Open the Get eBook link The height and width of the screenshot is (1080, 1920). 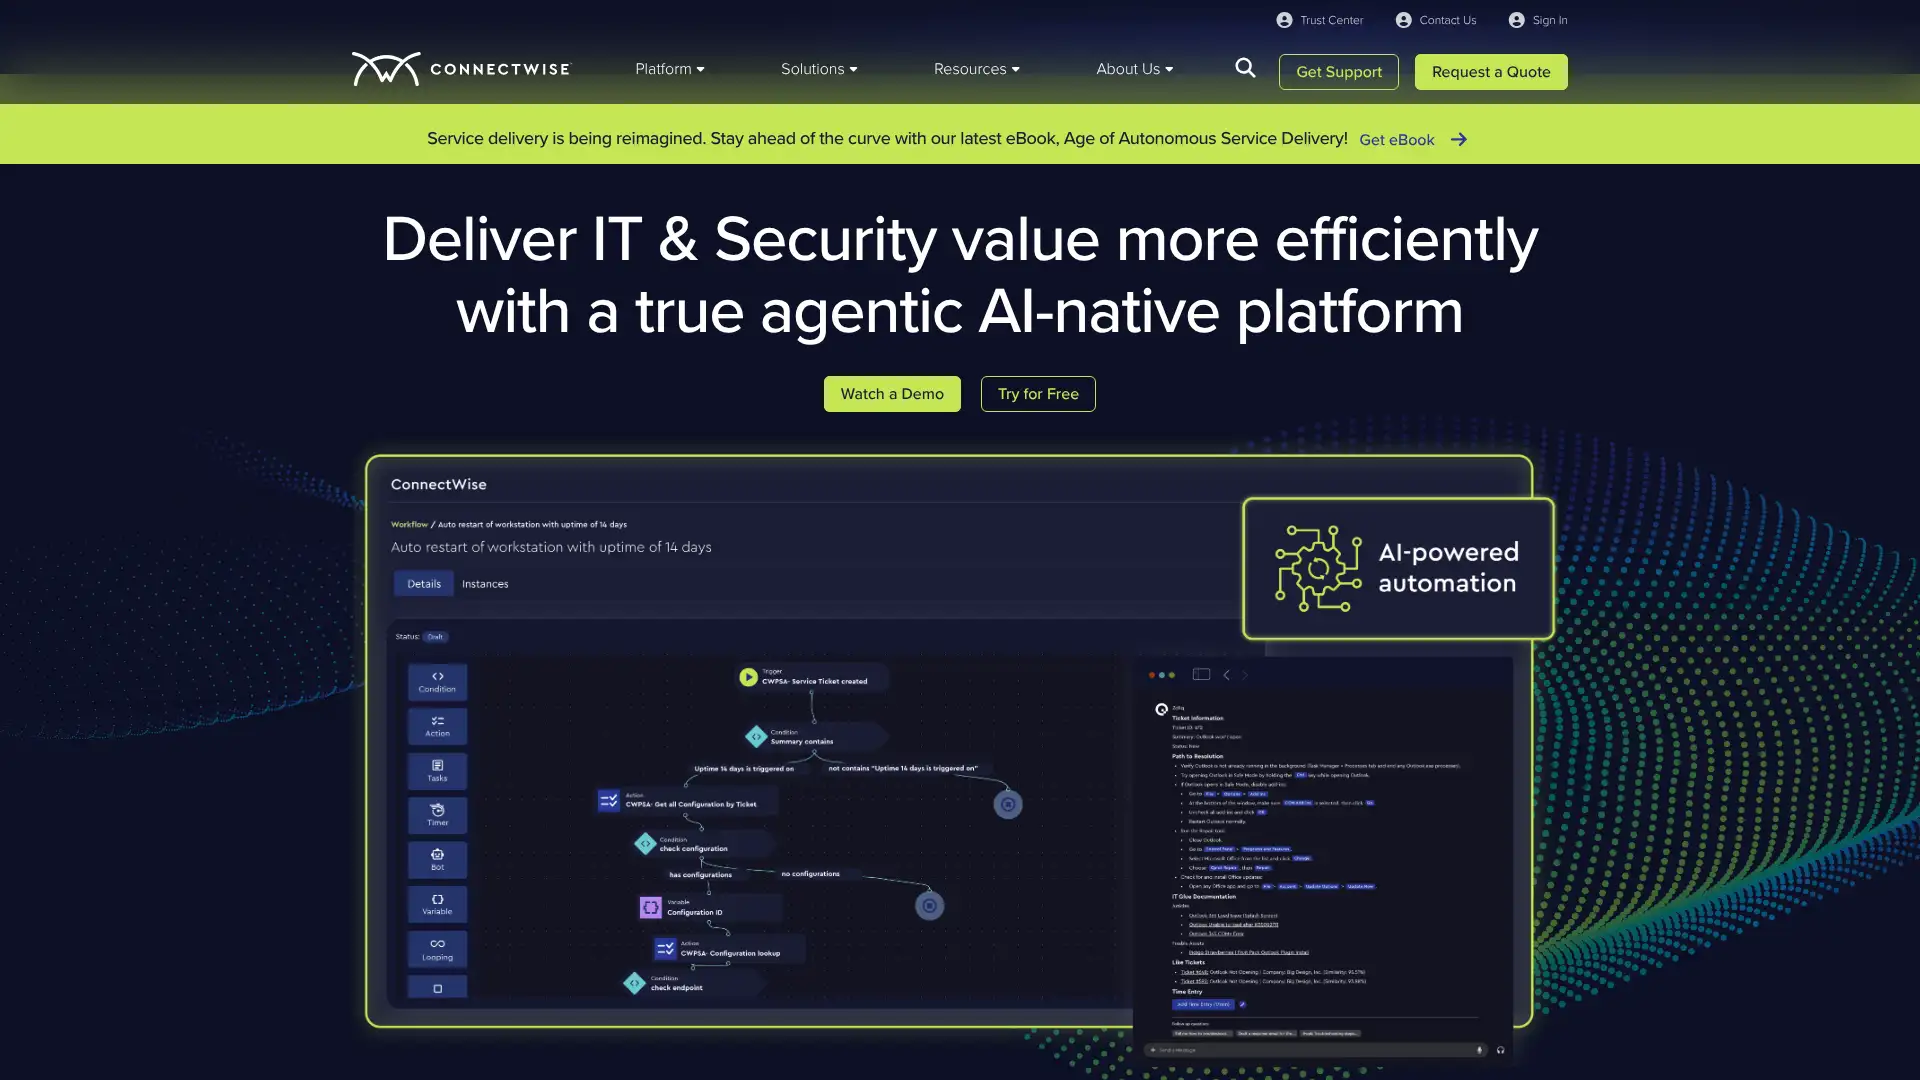point(1397,140)
